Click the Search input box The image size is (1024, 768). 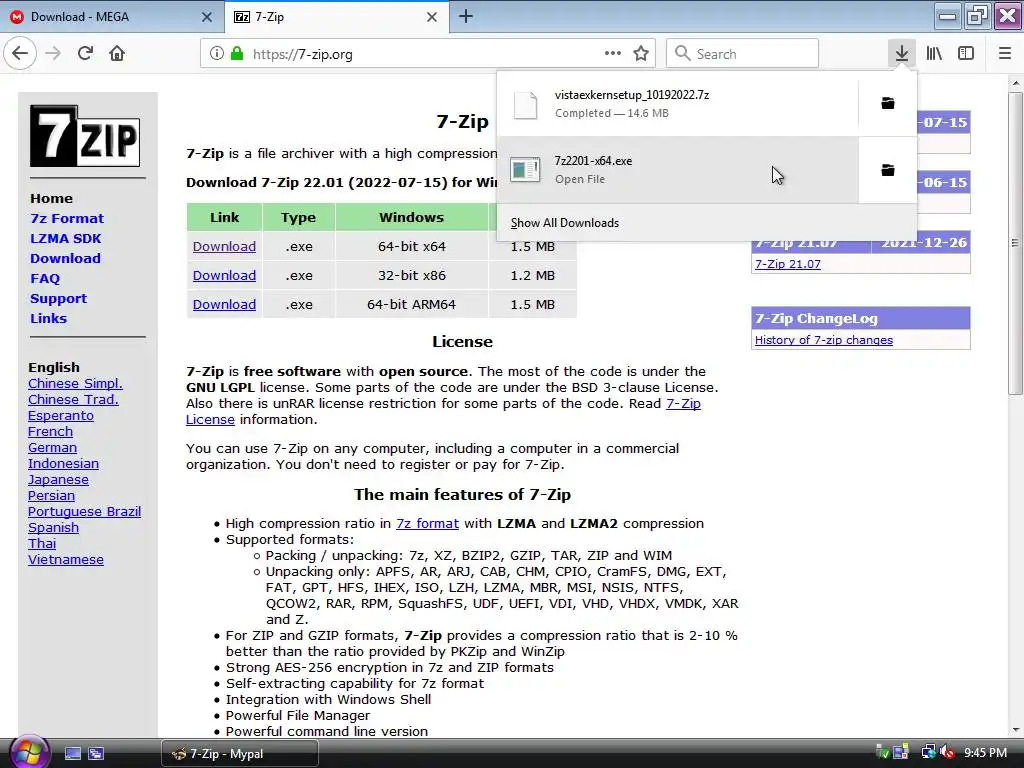pos(743,54)
